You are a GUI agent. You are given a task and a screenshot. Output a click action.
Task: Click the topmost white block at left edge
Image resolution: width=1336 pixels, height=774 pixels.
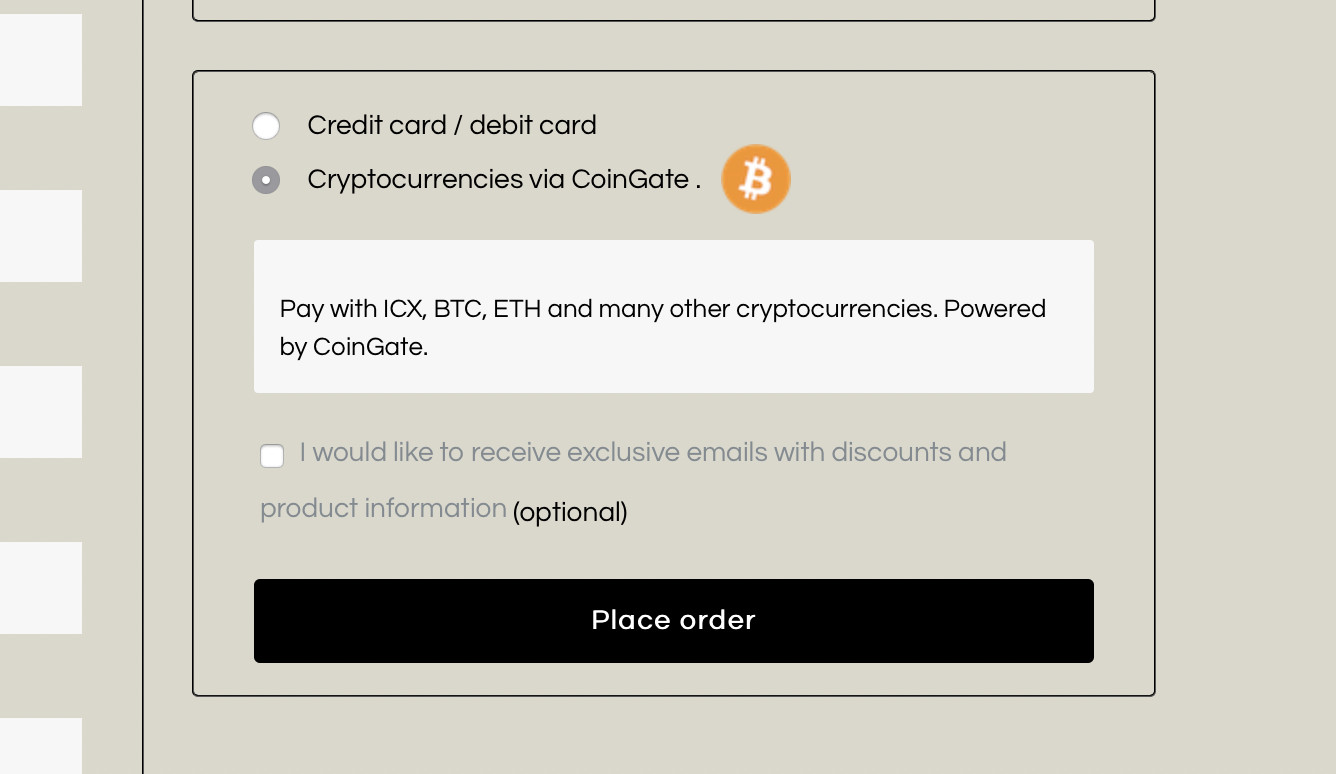40,60
